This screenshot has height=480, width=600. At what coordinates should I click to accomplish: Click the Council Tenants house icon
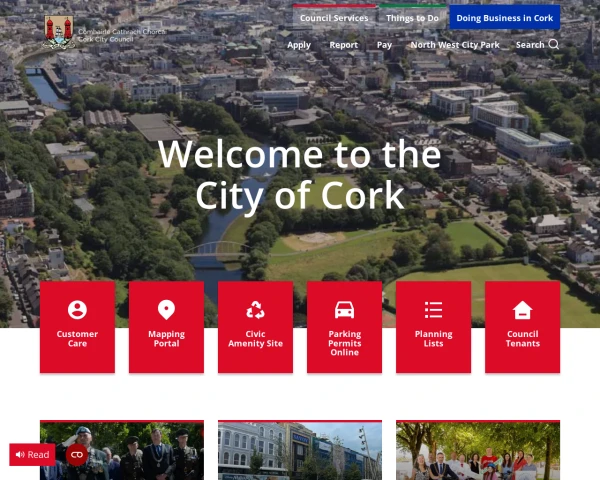point(523,310)
